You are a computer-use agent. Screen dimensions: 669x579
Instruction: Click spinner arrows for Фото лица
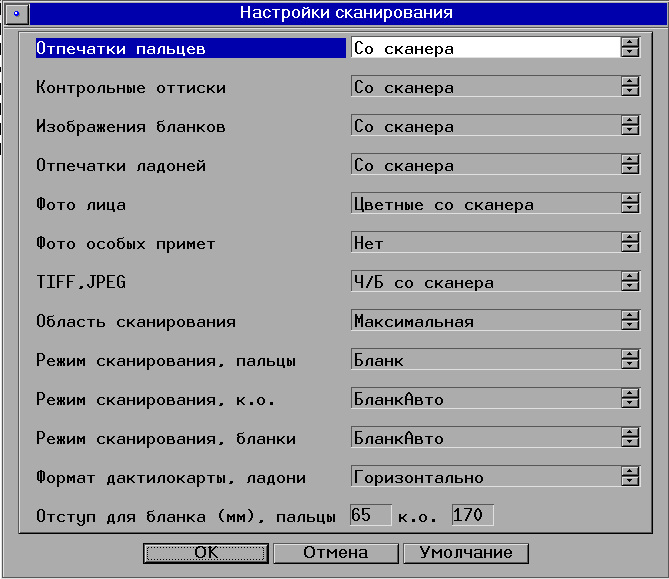[x=630, y=203]
